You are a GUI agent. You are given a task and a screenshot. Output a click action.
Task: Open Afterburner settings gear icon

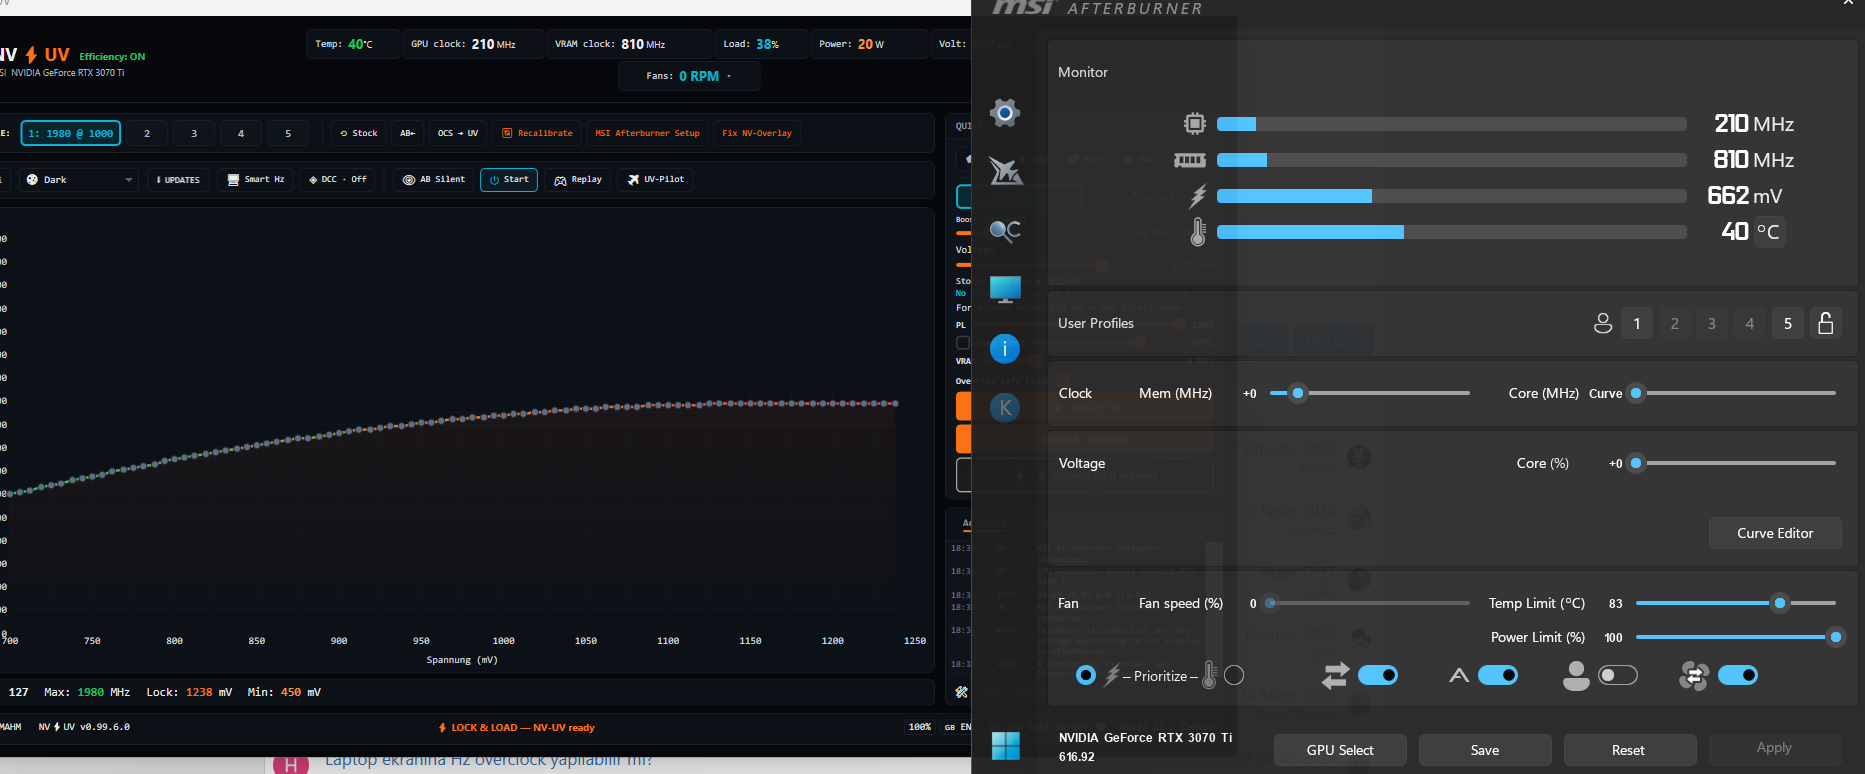tap(1005, 112)
